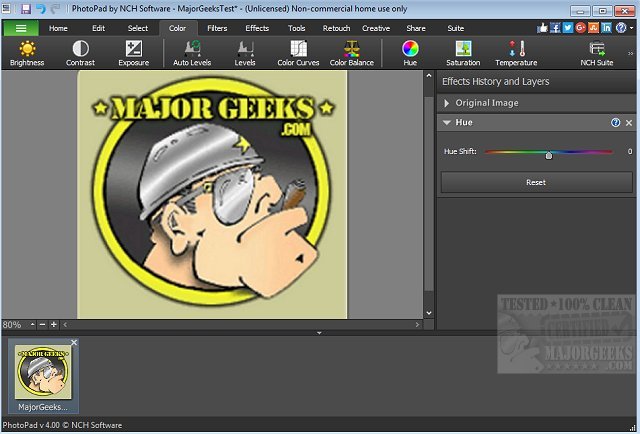Open the Color Balance tool
Viewport: 640px width, 434px height.
click(x=352, y=53)
